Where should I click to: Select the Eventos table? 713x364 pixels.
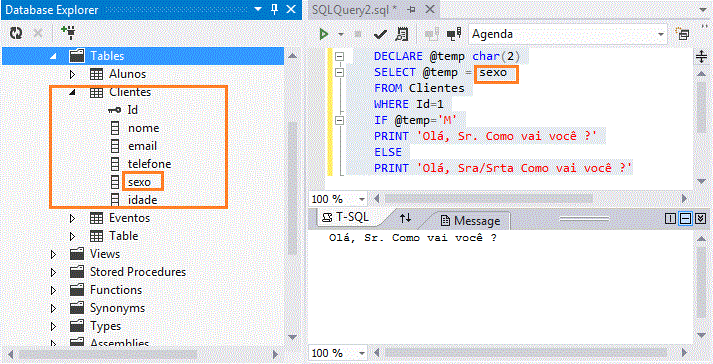tap(129, 218)
